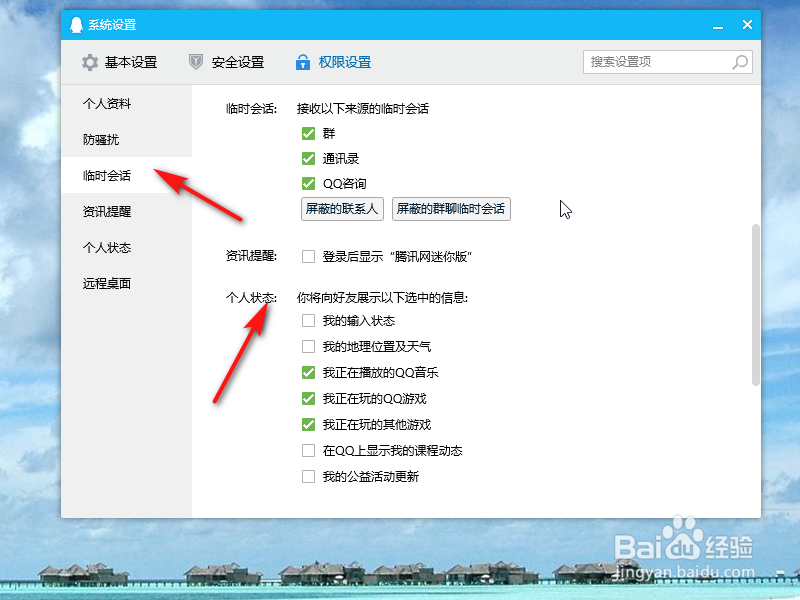Click the 临时会话: section label
The image size is (800, 600).
(x=251, y=109)
